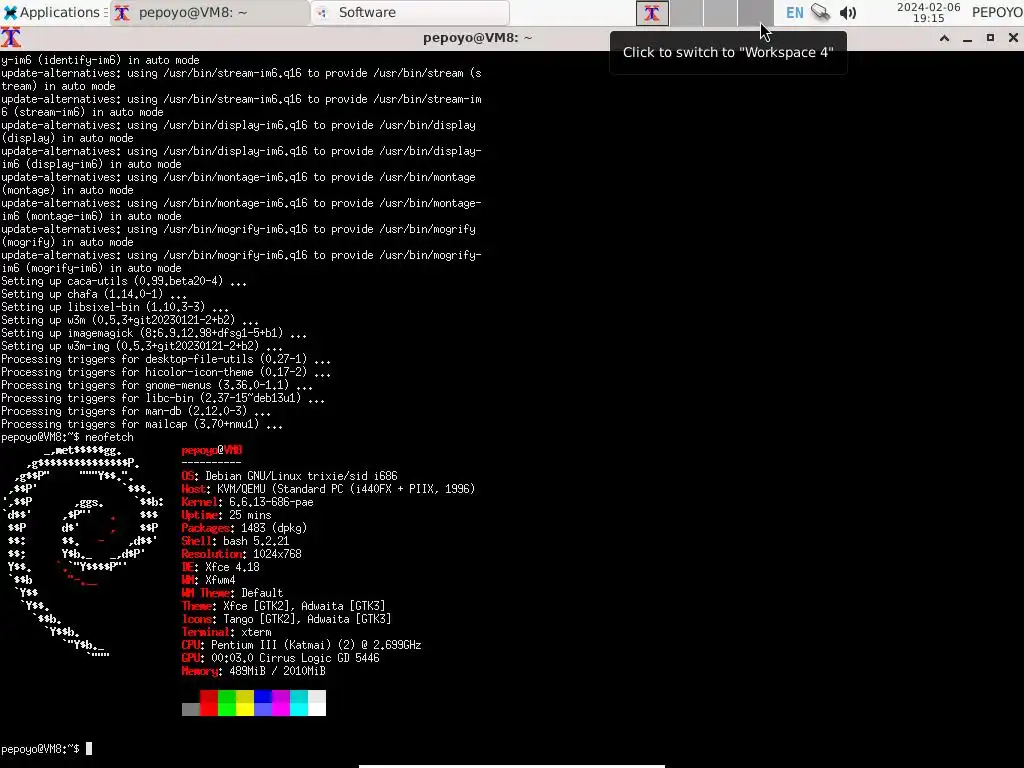
Task: Open the PEPOYO user menu
Action: (x=997, y=12)
